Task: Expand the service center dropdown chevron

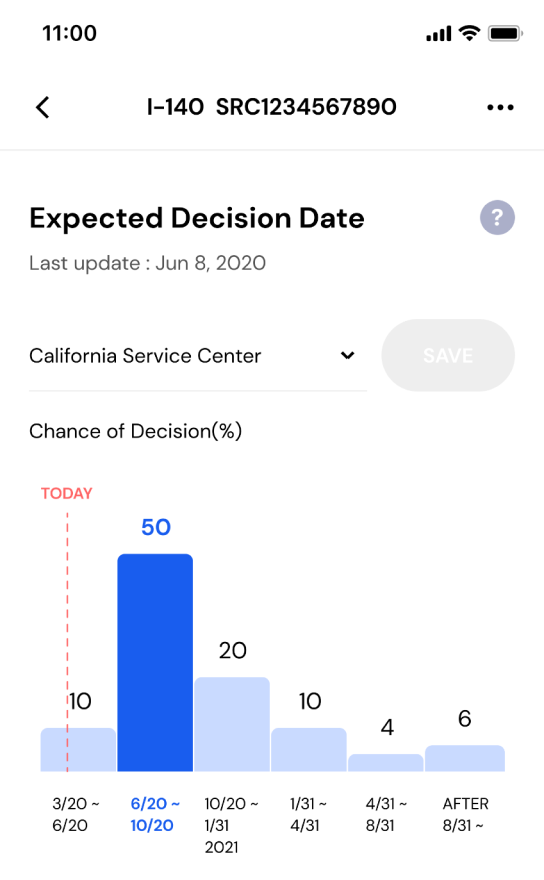Action: 348,355
